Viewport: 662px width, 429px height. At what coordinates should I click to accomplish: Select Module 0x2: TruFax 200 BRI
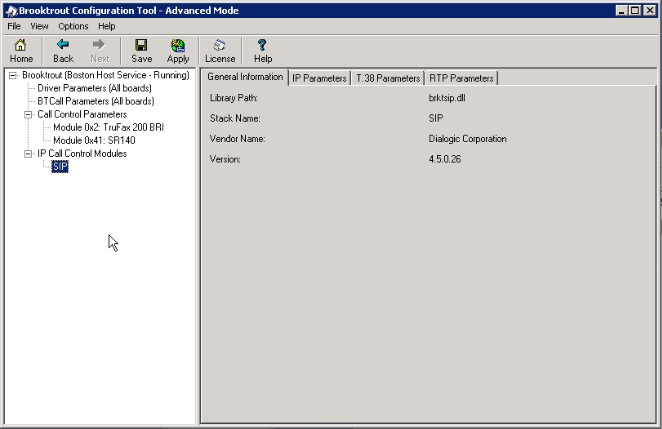[x=108, y=128]
